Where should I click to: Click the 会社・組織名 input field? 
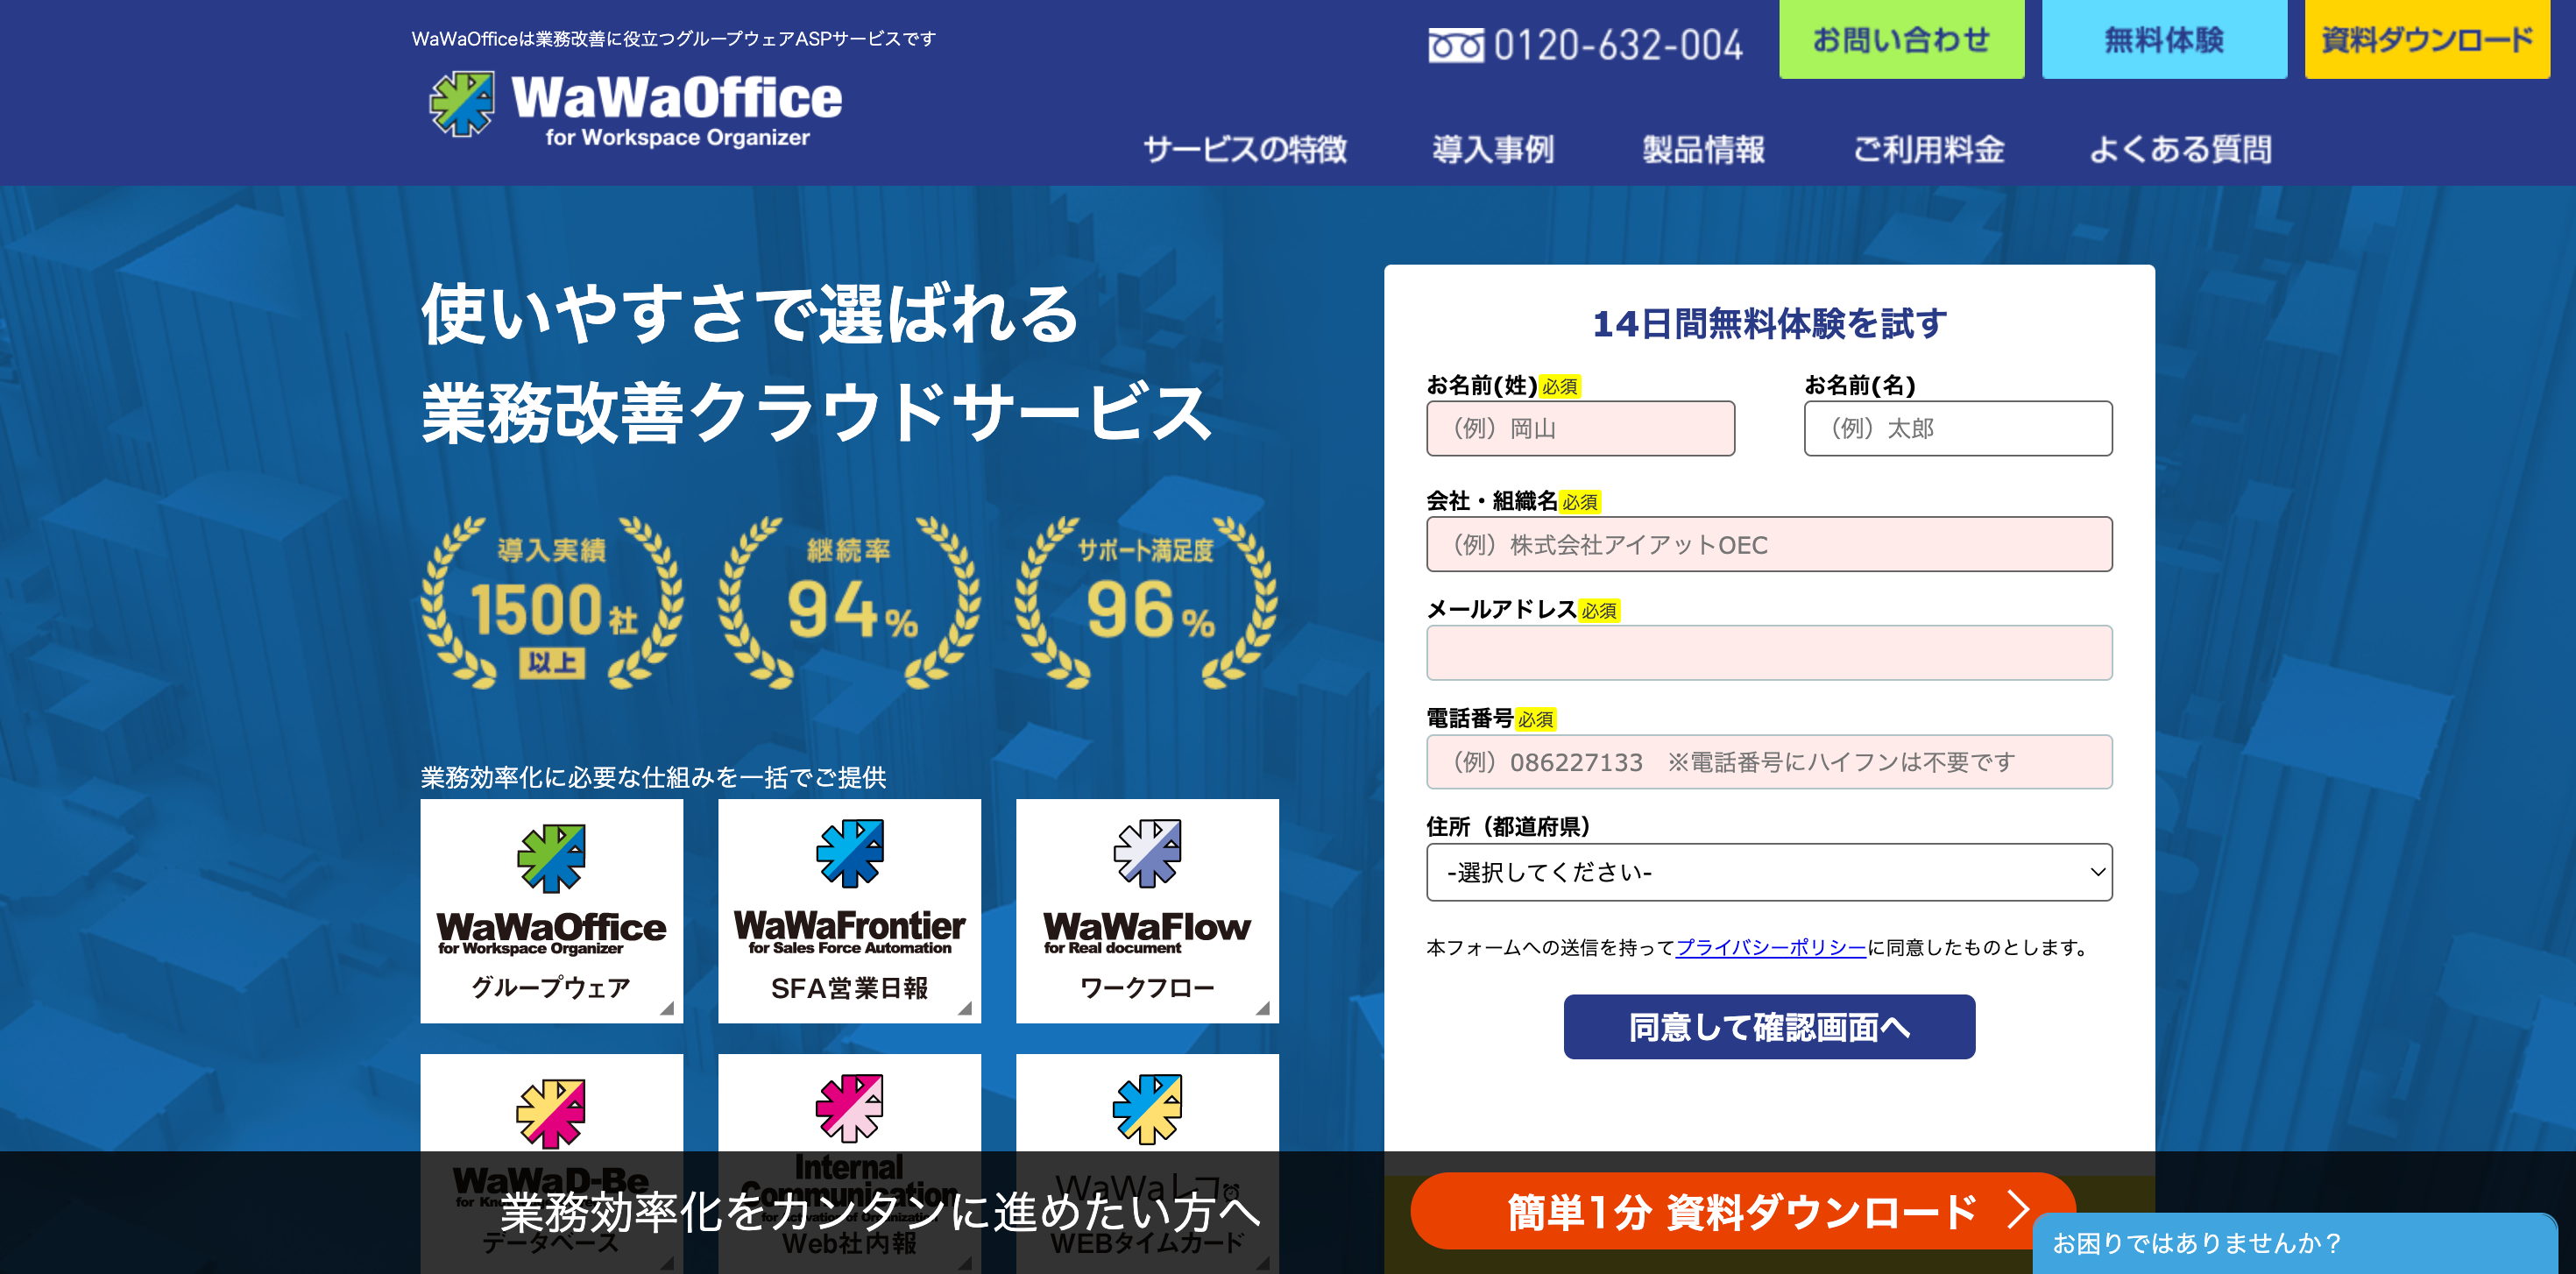[x=1768, y=545]
